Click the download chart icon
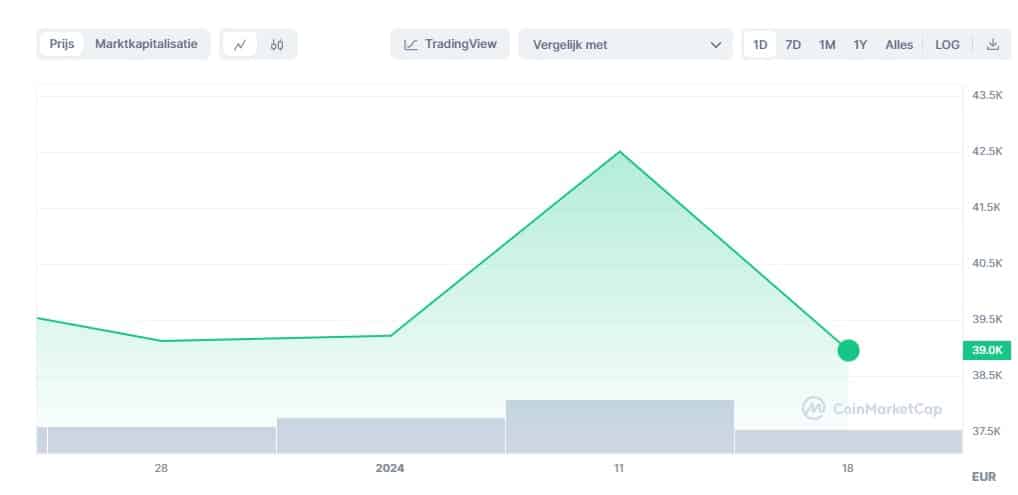Viewport: 1018px width, 495px height. [992, 45]
